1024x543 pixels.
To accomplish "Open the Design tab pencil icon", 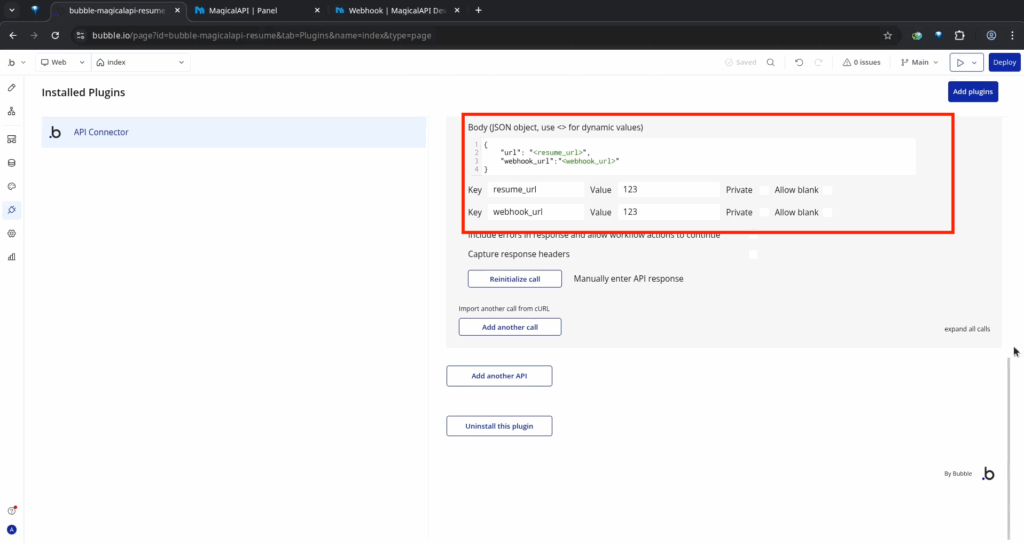I will [x=12, y=88].
